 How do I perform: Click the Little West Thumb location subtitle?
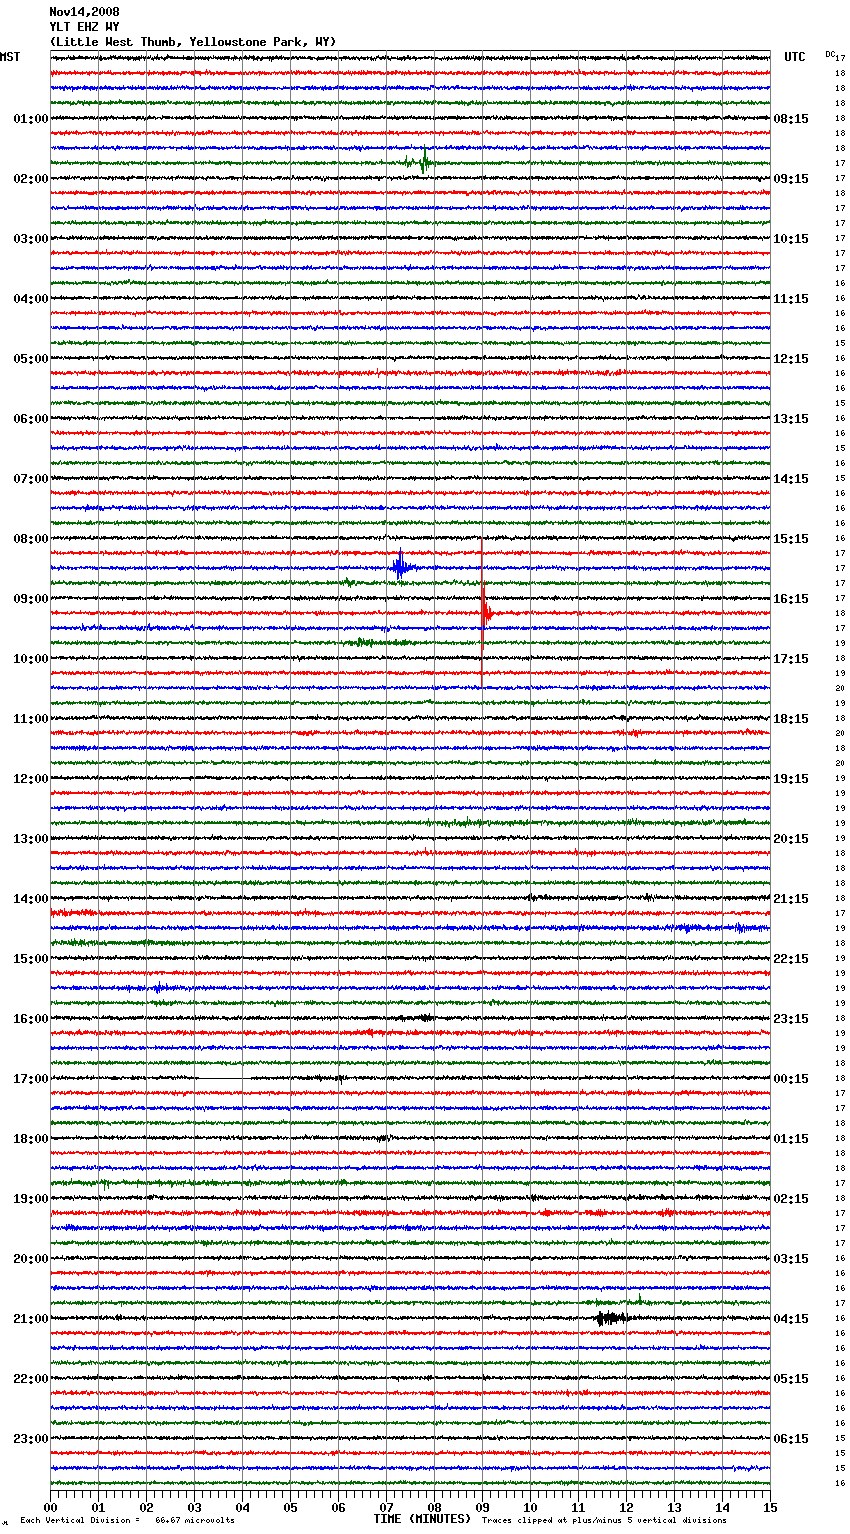pos(193,42)
